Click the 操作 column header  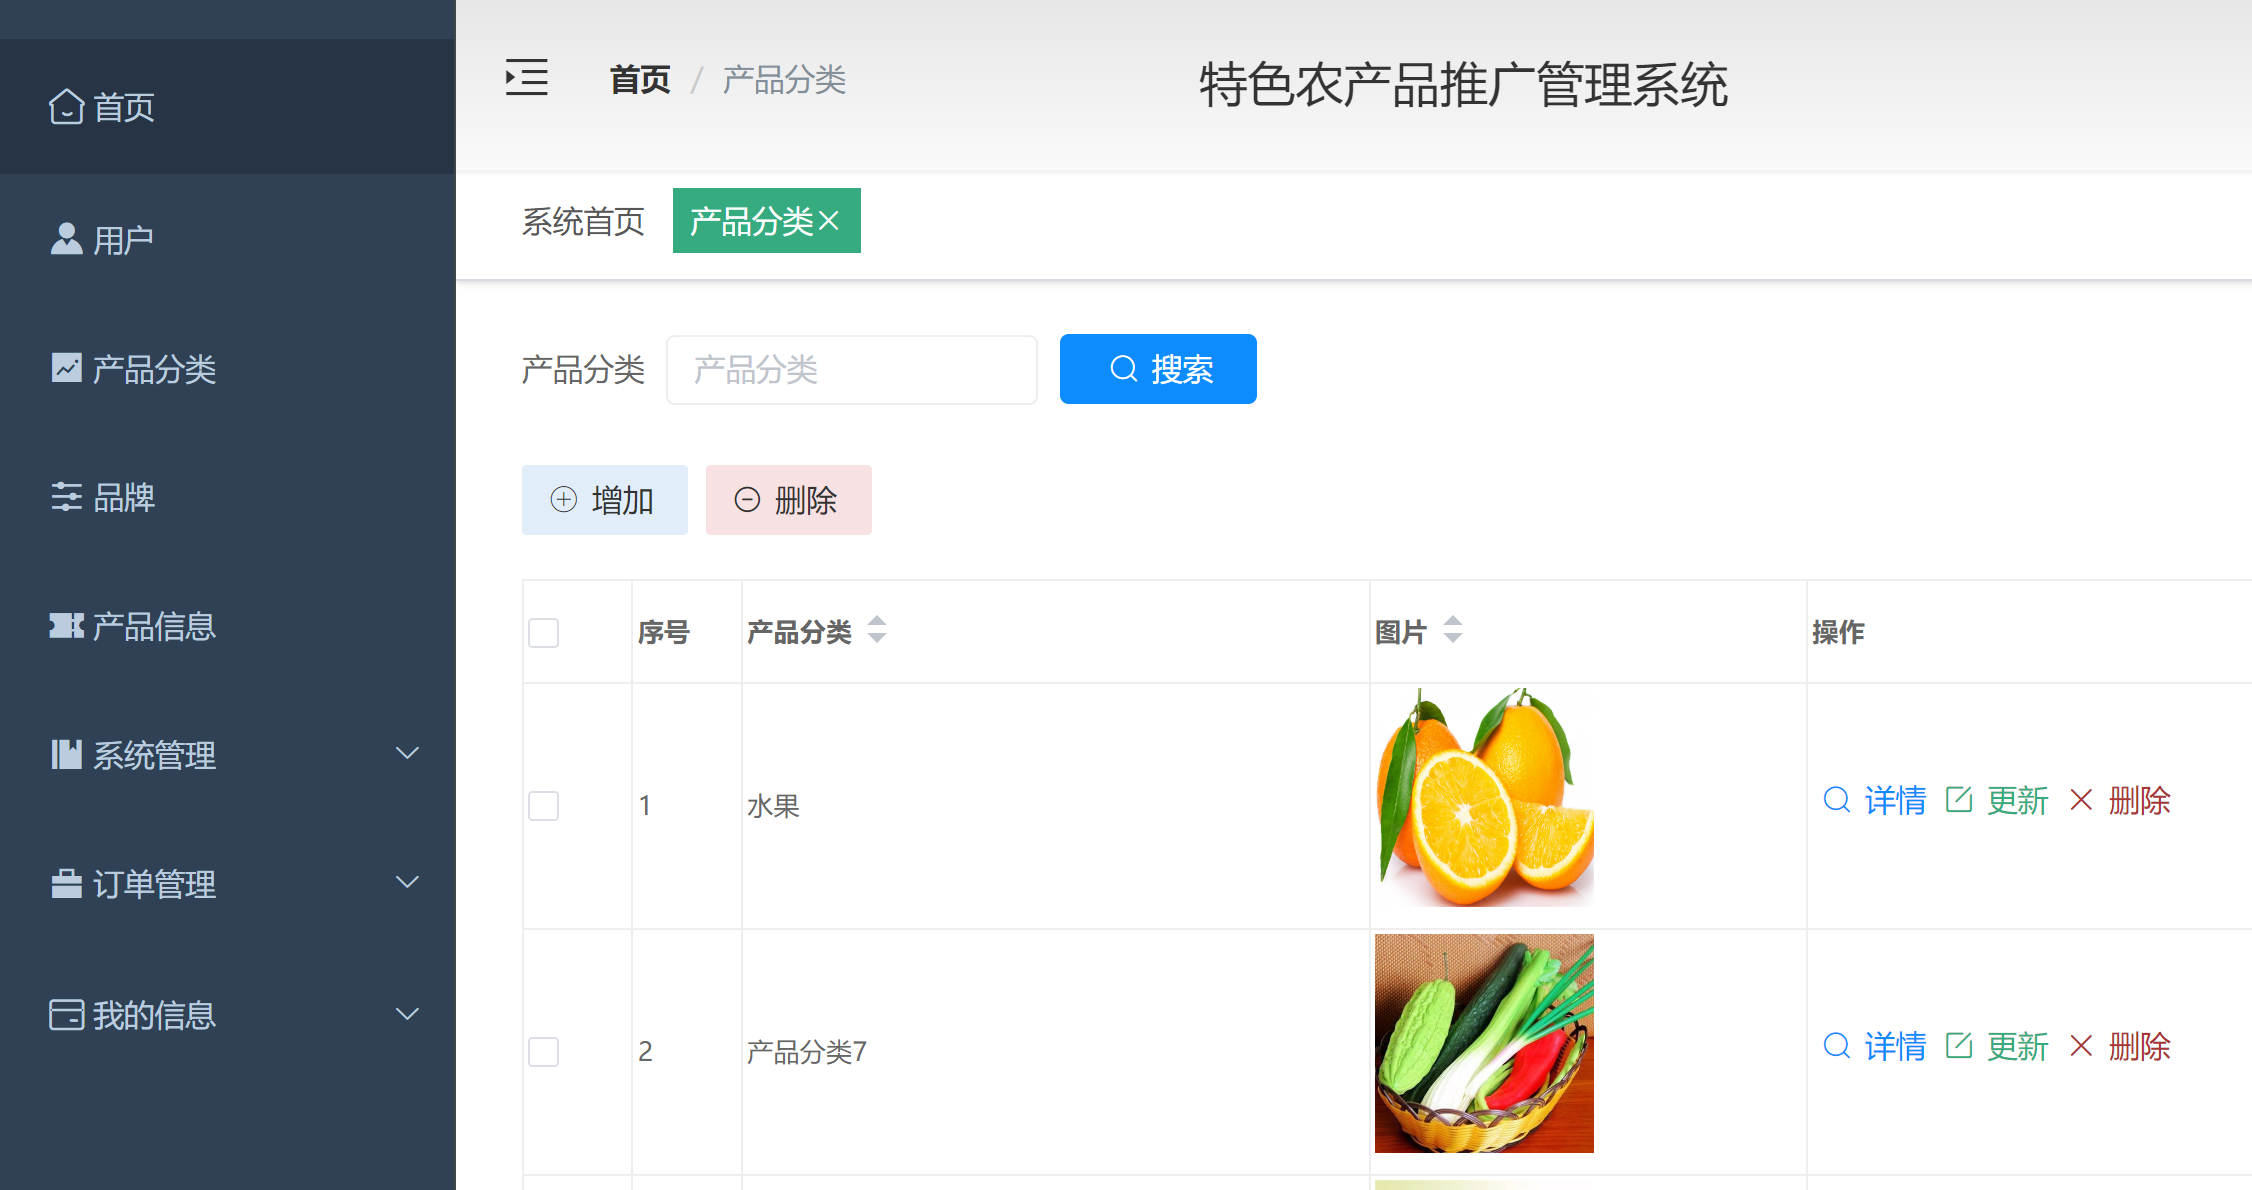(x=1838, y=632)
